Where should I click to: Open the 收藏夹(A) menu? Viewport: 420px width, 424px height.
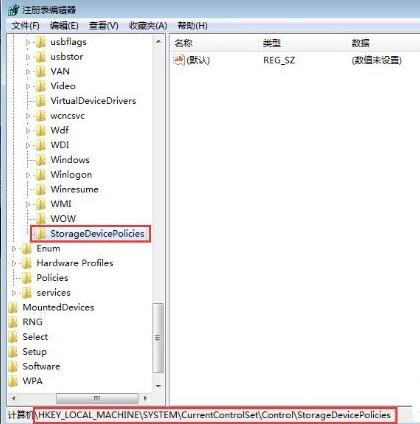coord(148,26)
